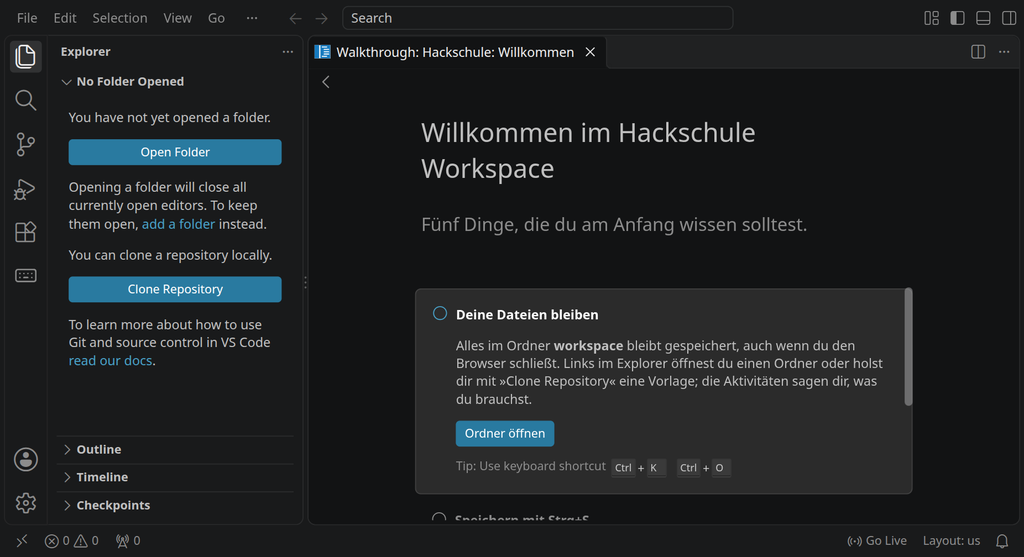The width and height of the screenshot is (1024, 557).
Task: Split the editor to the right
Action: coord(978,52)
